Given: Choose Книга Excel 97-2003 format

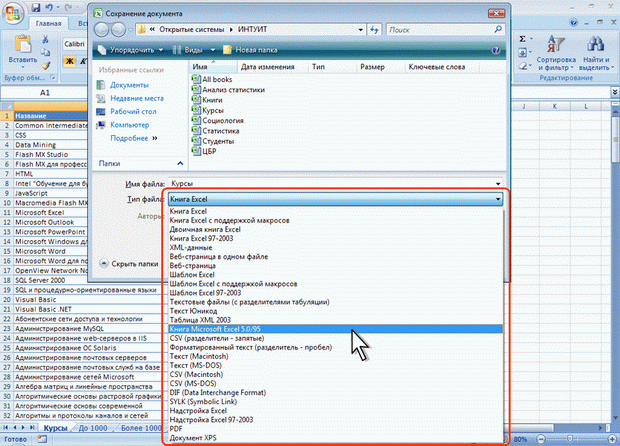Looking at the screenshot, I should pos(335,238).
